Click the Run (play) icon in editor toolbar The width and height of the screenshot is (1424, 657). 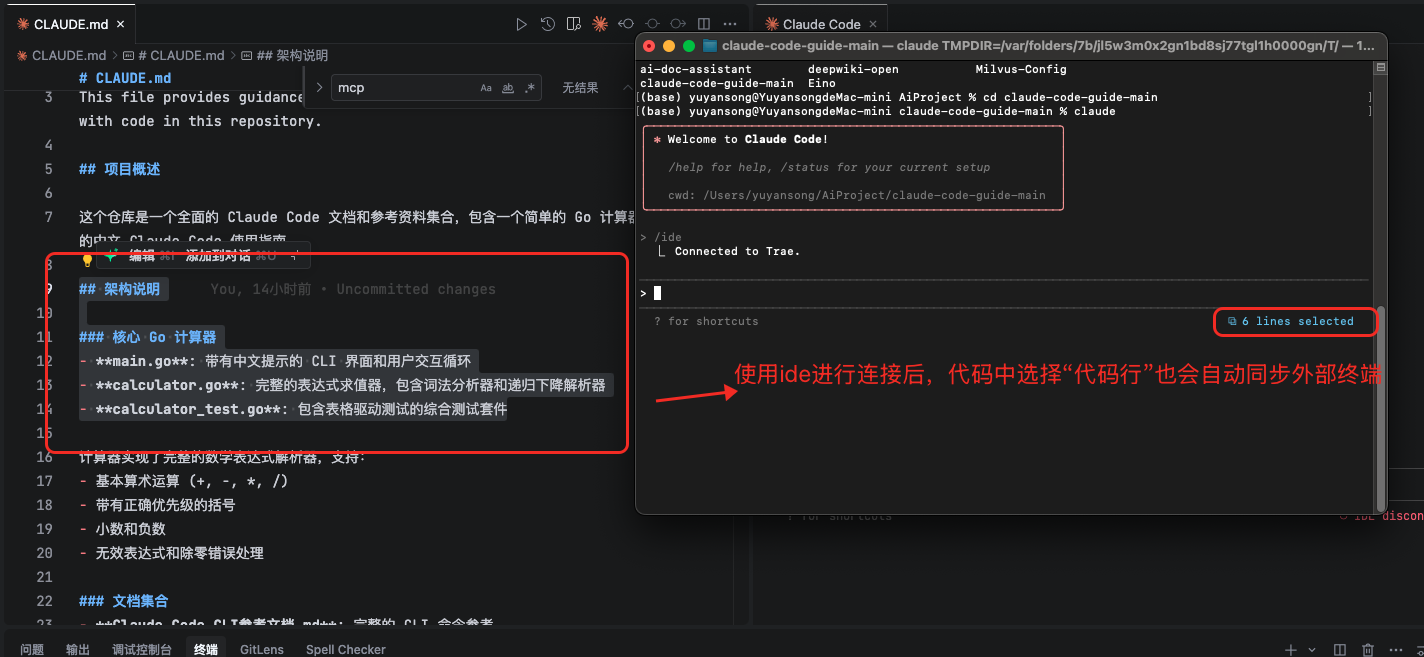(522, 24)
